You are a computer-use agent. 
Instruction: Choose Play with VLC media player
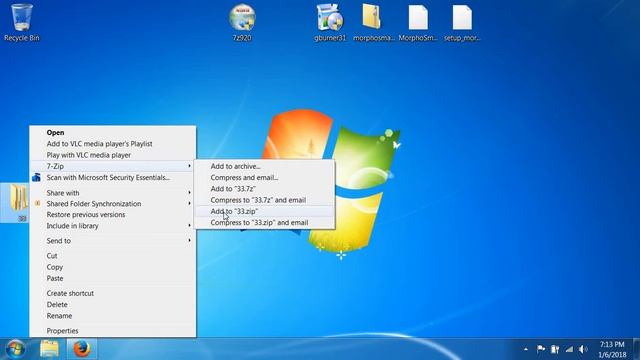tap(113, 155)
